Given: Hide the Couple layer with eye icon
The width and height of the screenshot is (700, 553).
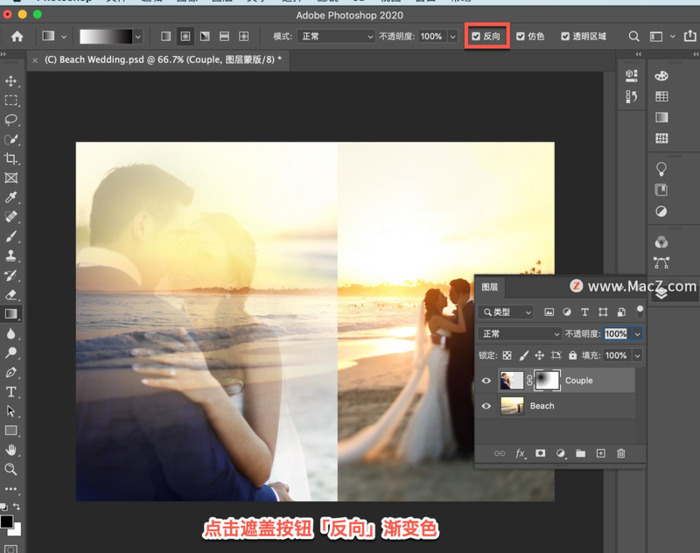Looking at the screenshot, I should 487,381.
